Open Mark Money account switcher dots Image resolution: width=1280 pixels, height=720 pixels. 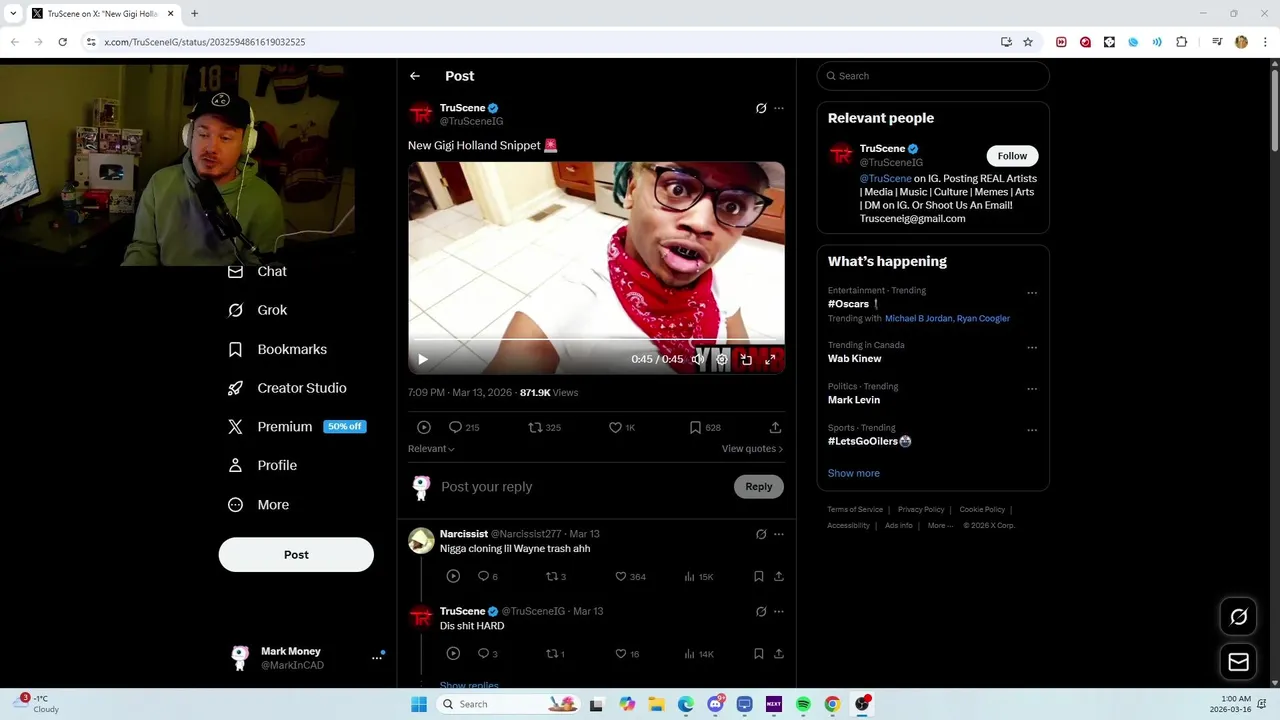(377, 658)
